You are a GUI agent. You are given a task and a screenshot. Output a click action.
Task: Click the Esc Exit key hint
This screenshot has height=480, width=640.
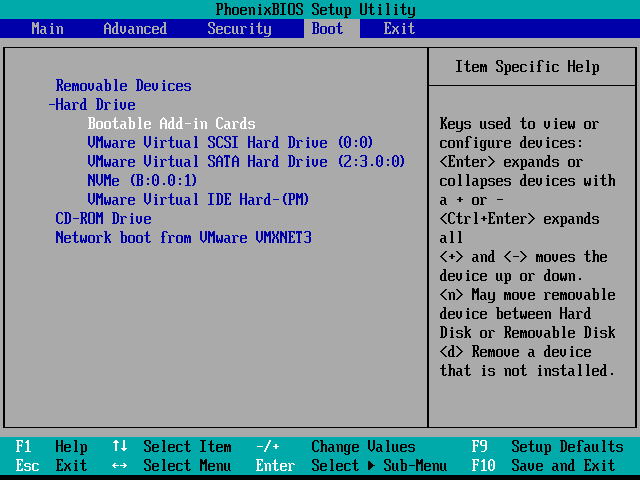pyautogui.click(x=50, y=466)
